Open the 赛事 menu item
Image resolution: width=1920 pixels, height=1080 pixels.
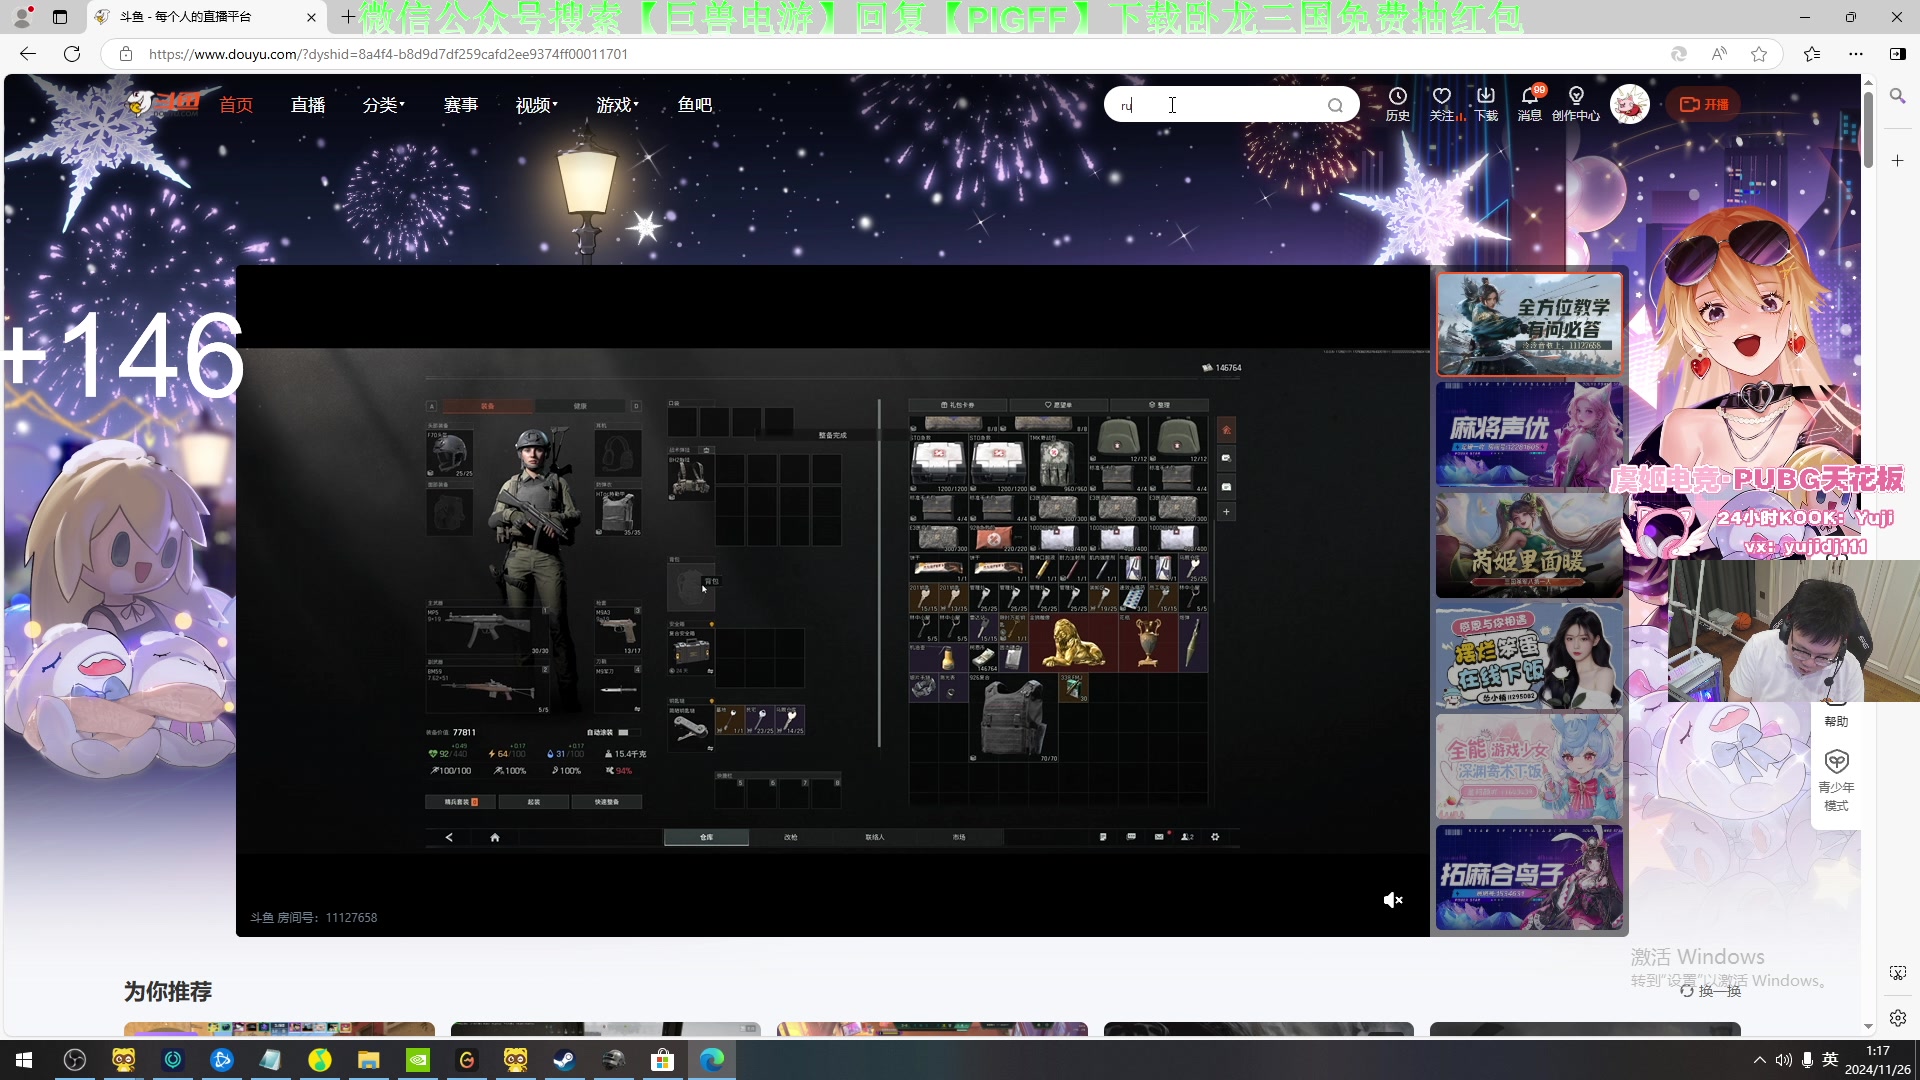click(461, 105)
